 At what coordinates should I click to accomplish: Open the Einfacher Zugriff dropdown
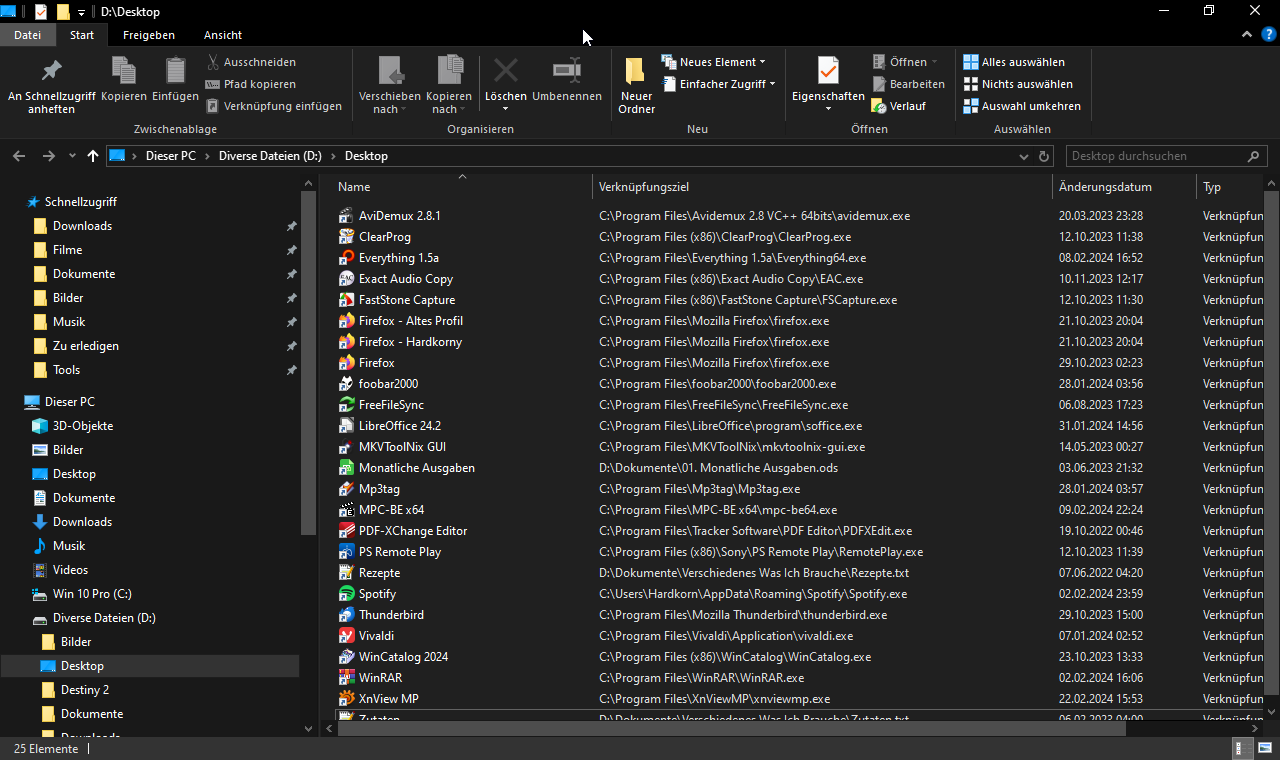(718, 84)
